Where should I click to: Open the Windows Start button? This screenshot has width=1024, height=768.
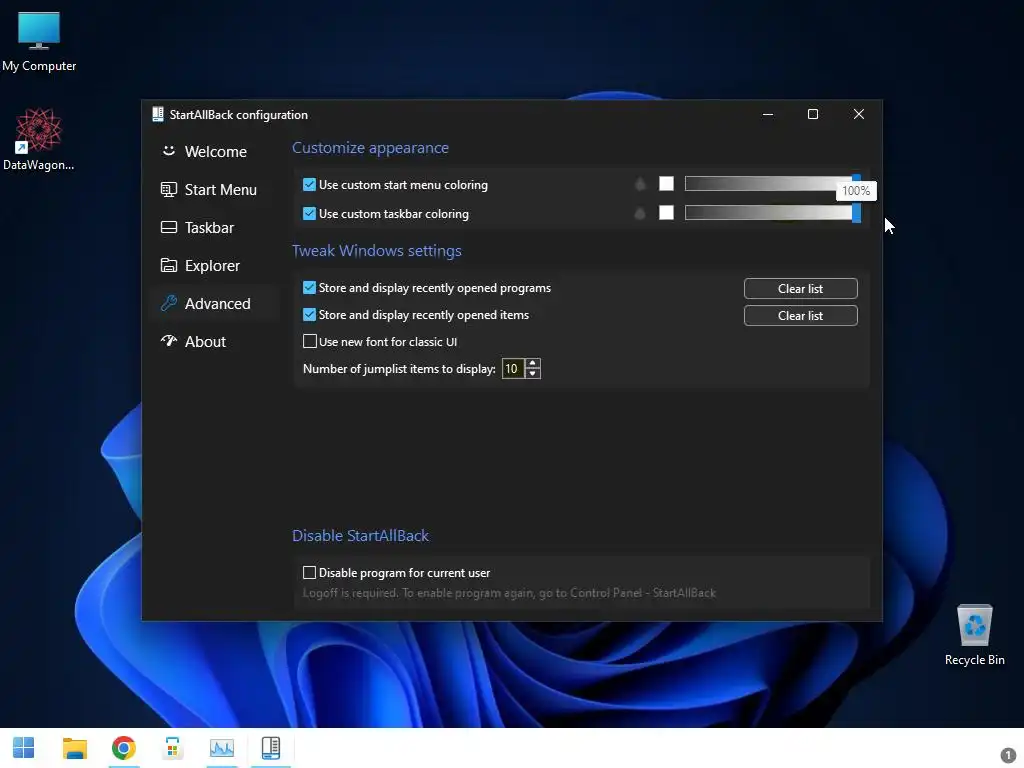tap(24, 748)
